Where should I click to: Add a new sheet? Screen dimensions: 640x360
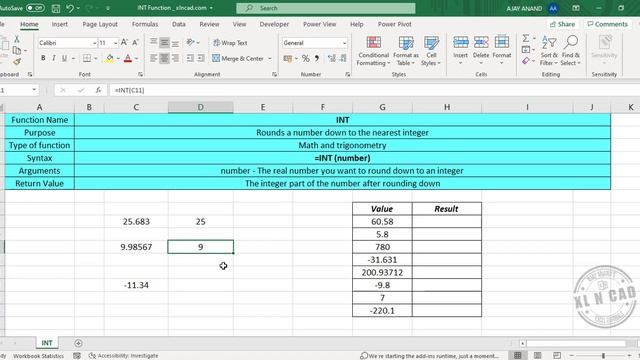(x=78, y=343)
